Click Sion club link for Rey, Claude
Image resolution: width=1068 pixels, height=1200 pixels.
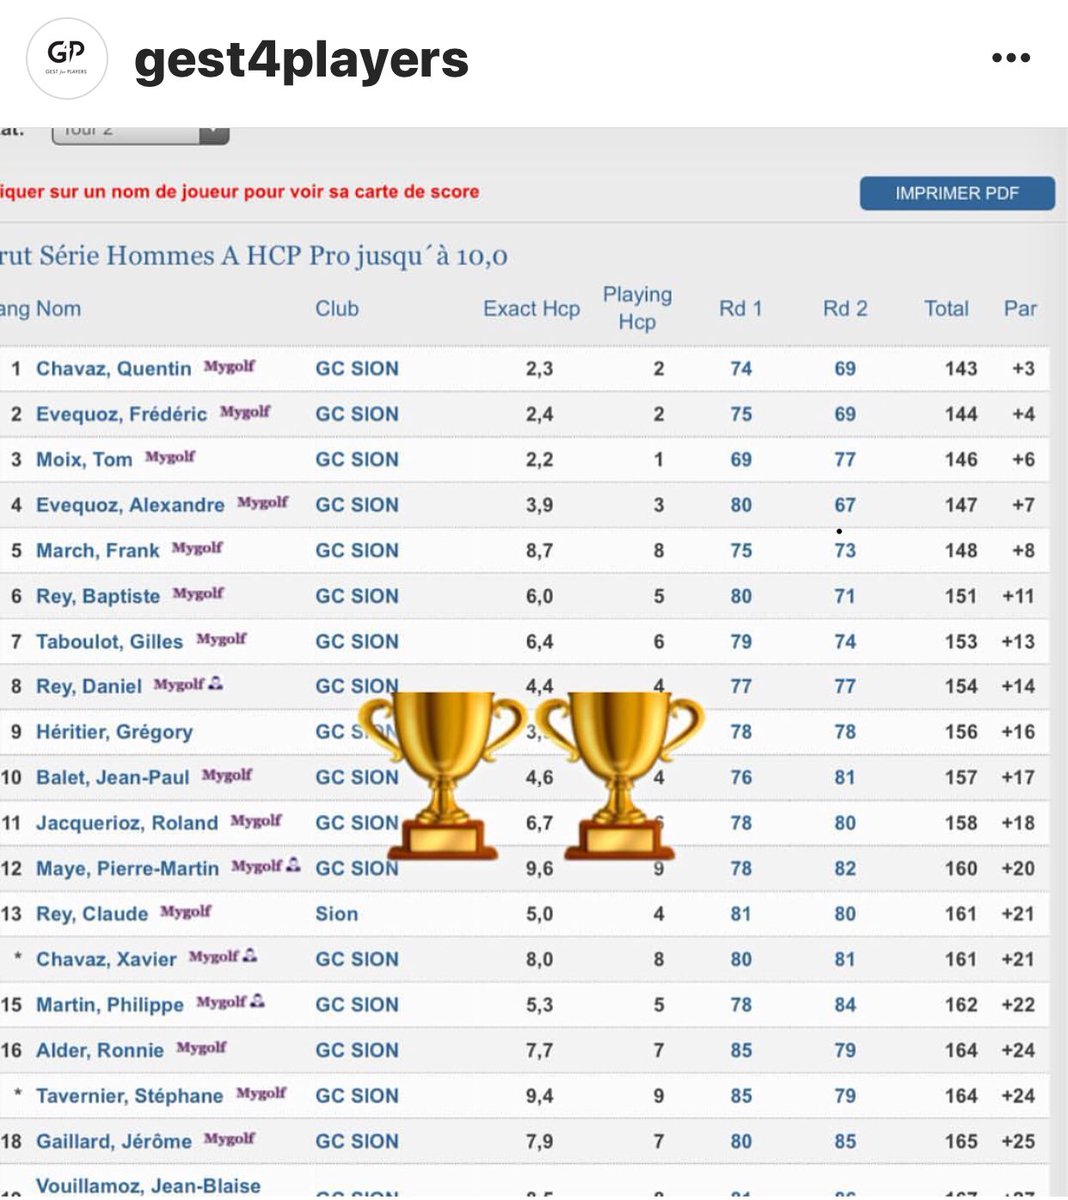pos(337,914)
